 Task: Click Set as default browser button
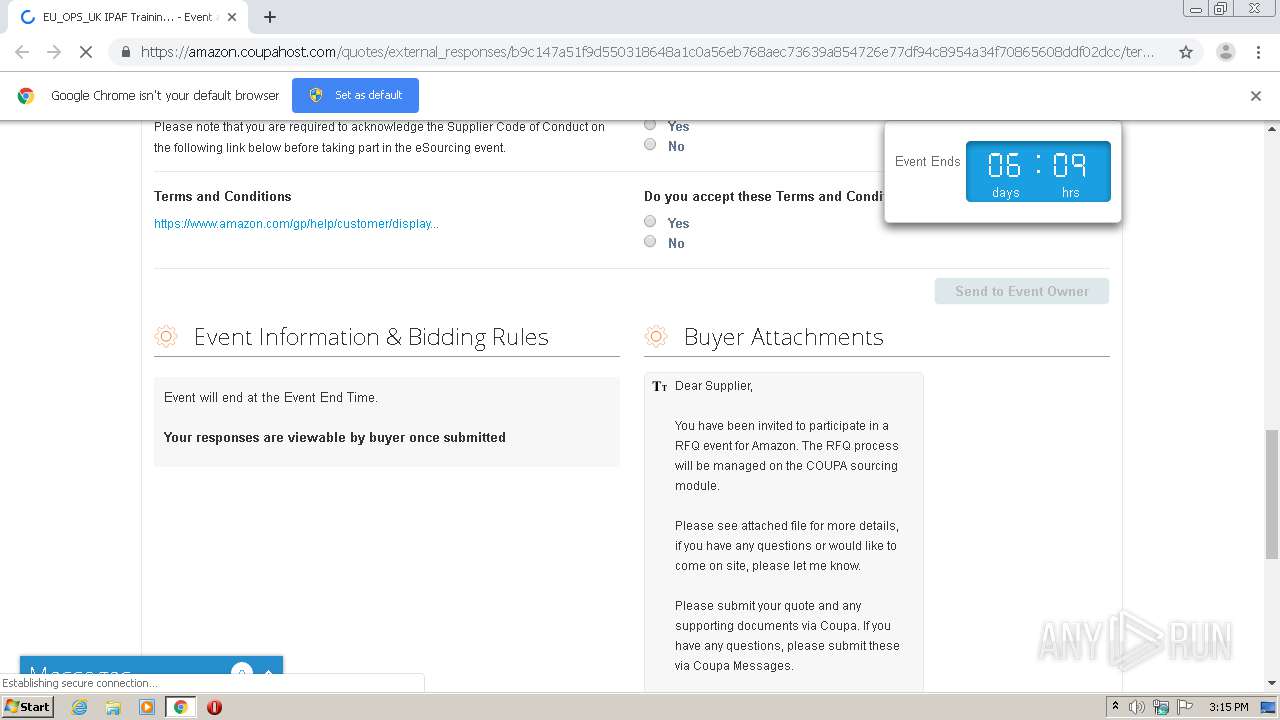point(355,95)
